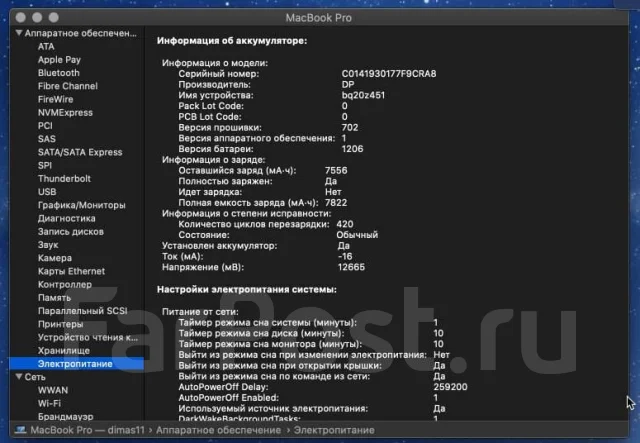Open Графика/Мониторы entry
Screen dimensions: 640x443
click(x=81, y=205)
